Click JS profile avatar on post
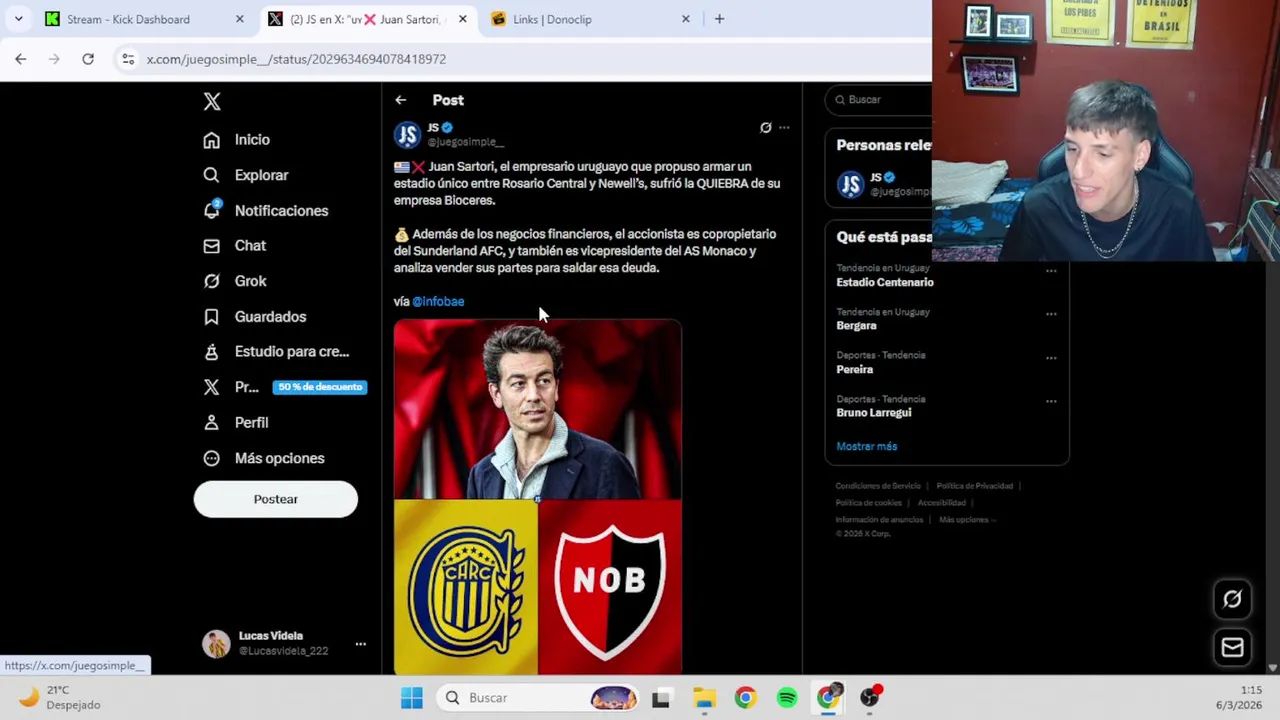 pyautogui.click(x=407, y=135)
